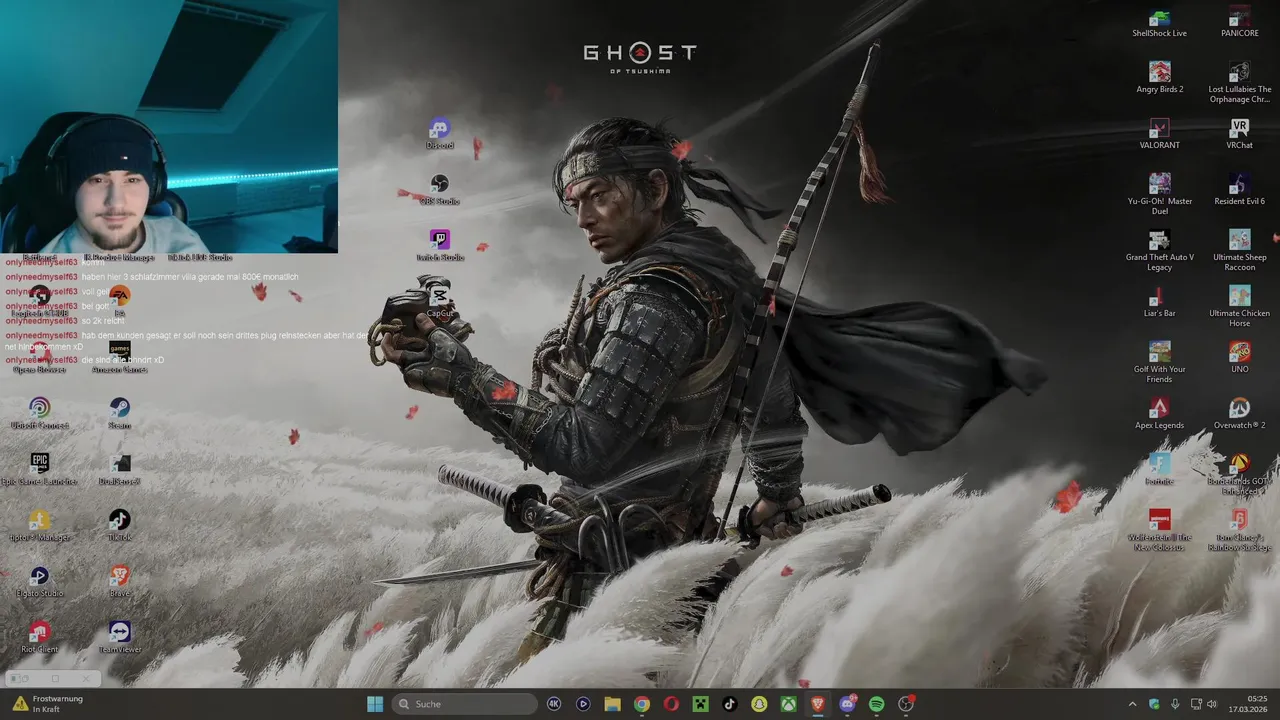Open the Resident Evil 6 shortcut
The height and width of the screenshot is (720, 1280).
pyautogui.click(x=1239, y=190)
